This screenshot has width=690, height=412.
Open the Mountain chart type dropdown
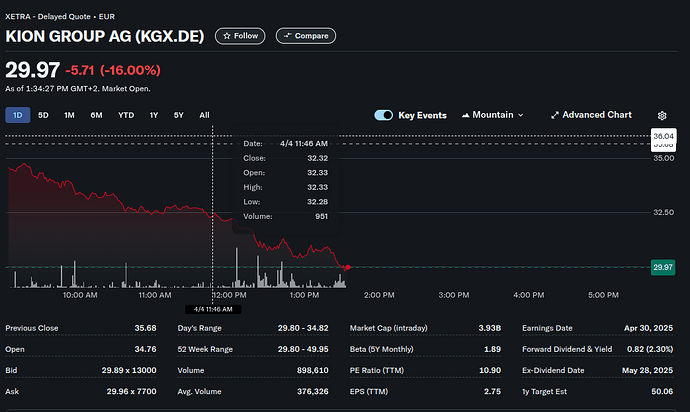[492, 115]
